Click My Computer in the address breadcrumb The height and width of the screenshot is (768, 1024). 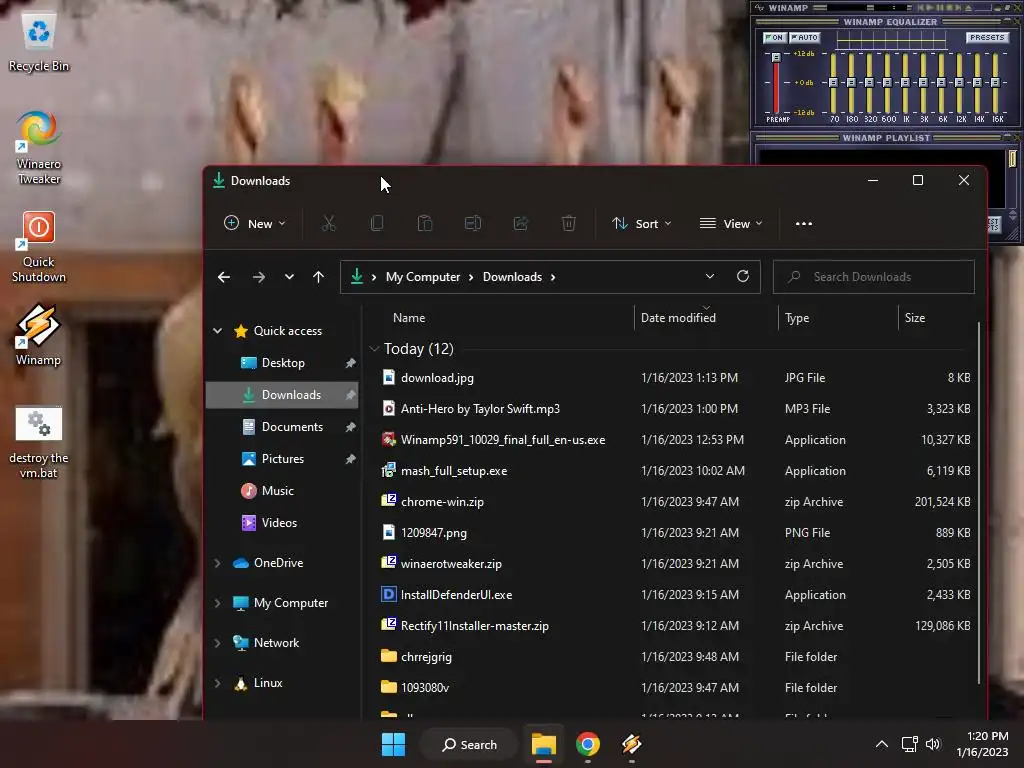[423, 277]
